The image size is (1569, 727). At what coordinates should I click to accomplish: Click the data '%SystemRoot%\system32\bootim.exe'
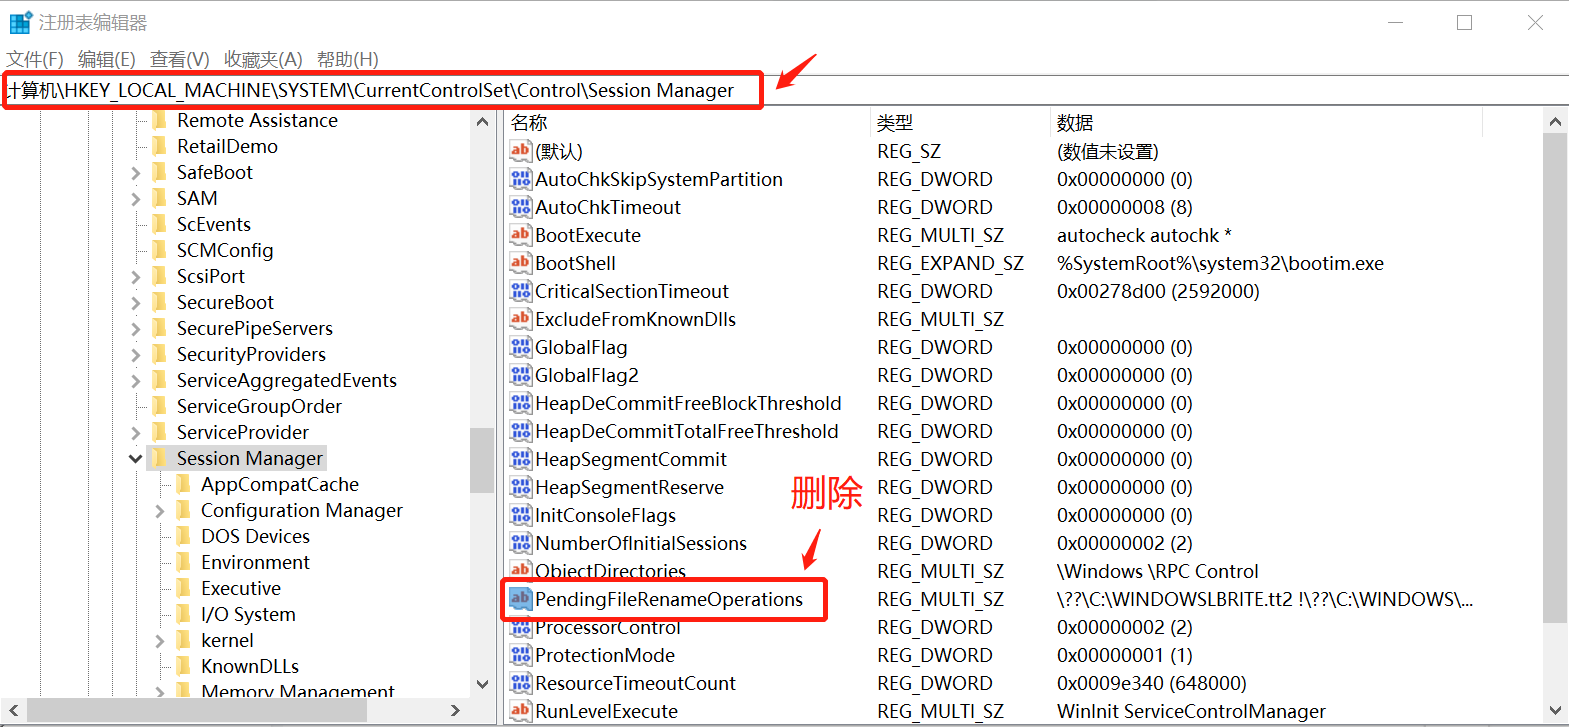coord(1220,263)
